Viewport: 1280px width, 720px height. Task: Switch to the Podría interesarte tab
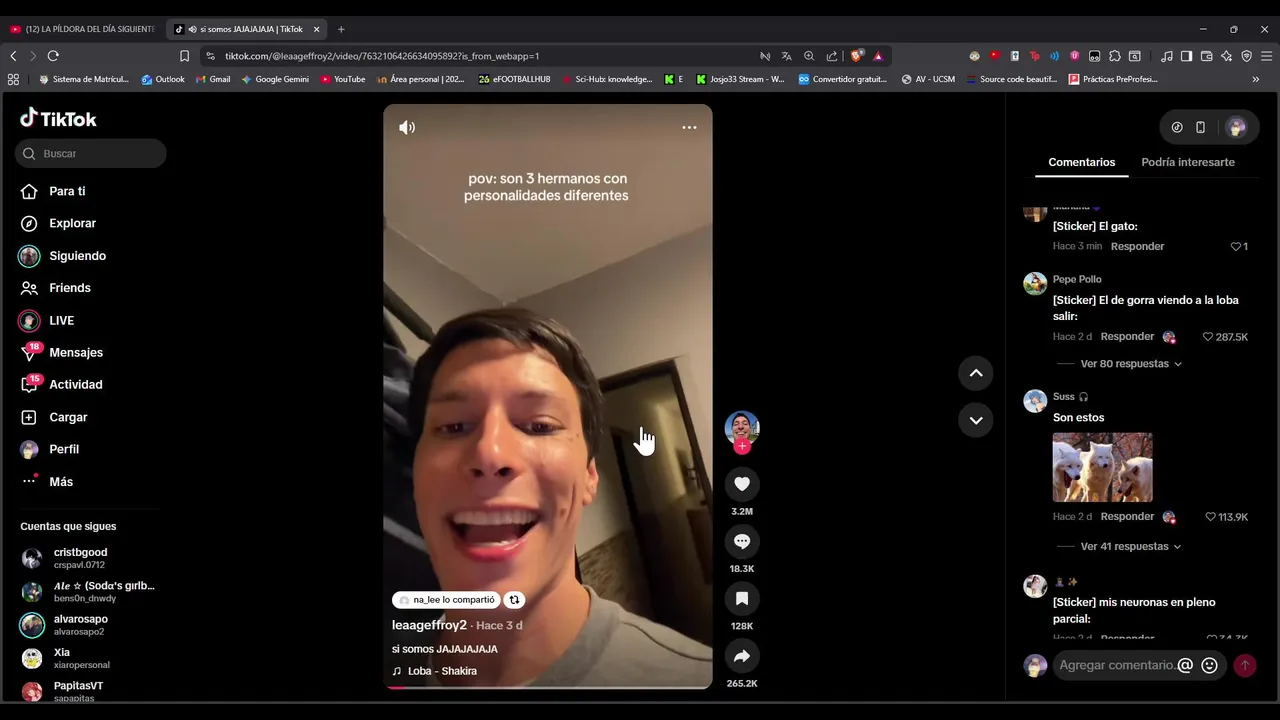point(1188,162)
